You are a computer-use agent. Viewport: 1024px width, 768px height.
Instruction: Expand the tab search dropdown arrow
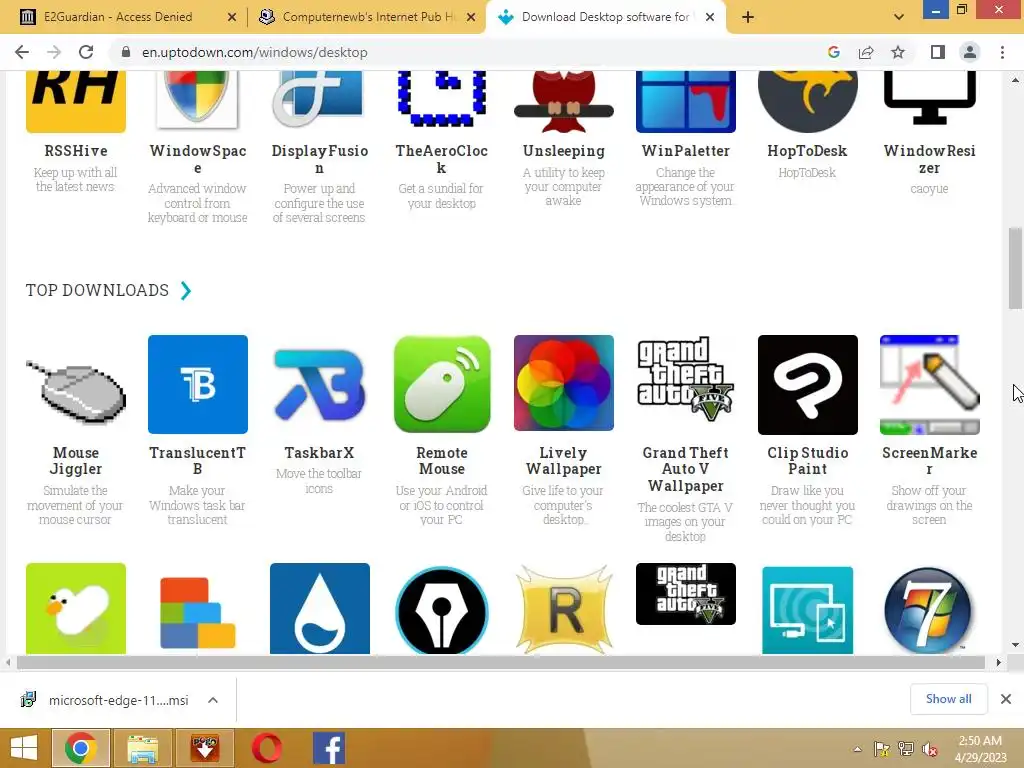pyautogui.click(x=899, y=17)
